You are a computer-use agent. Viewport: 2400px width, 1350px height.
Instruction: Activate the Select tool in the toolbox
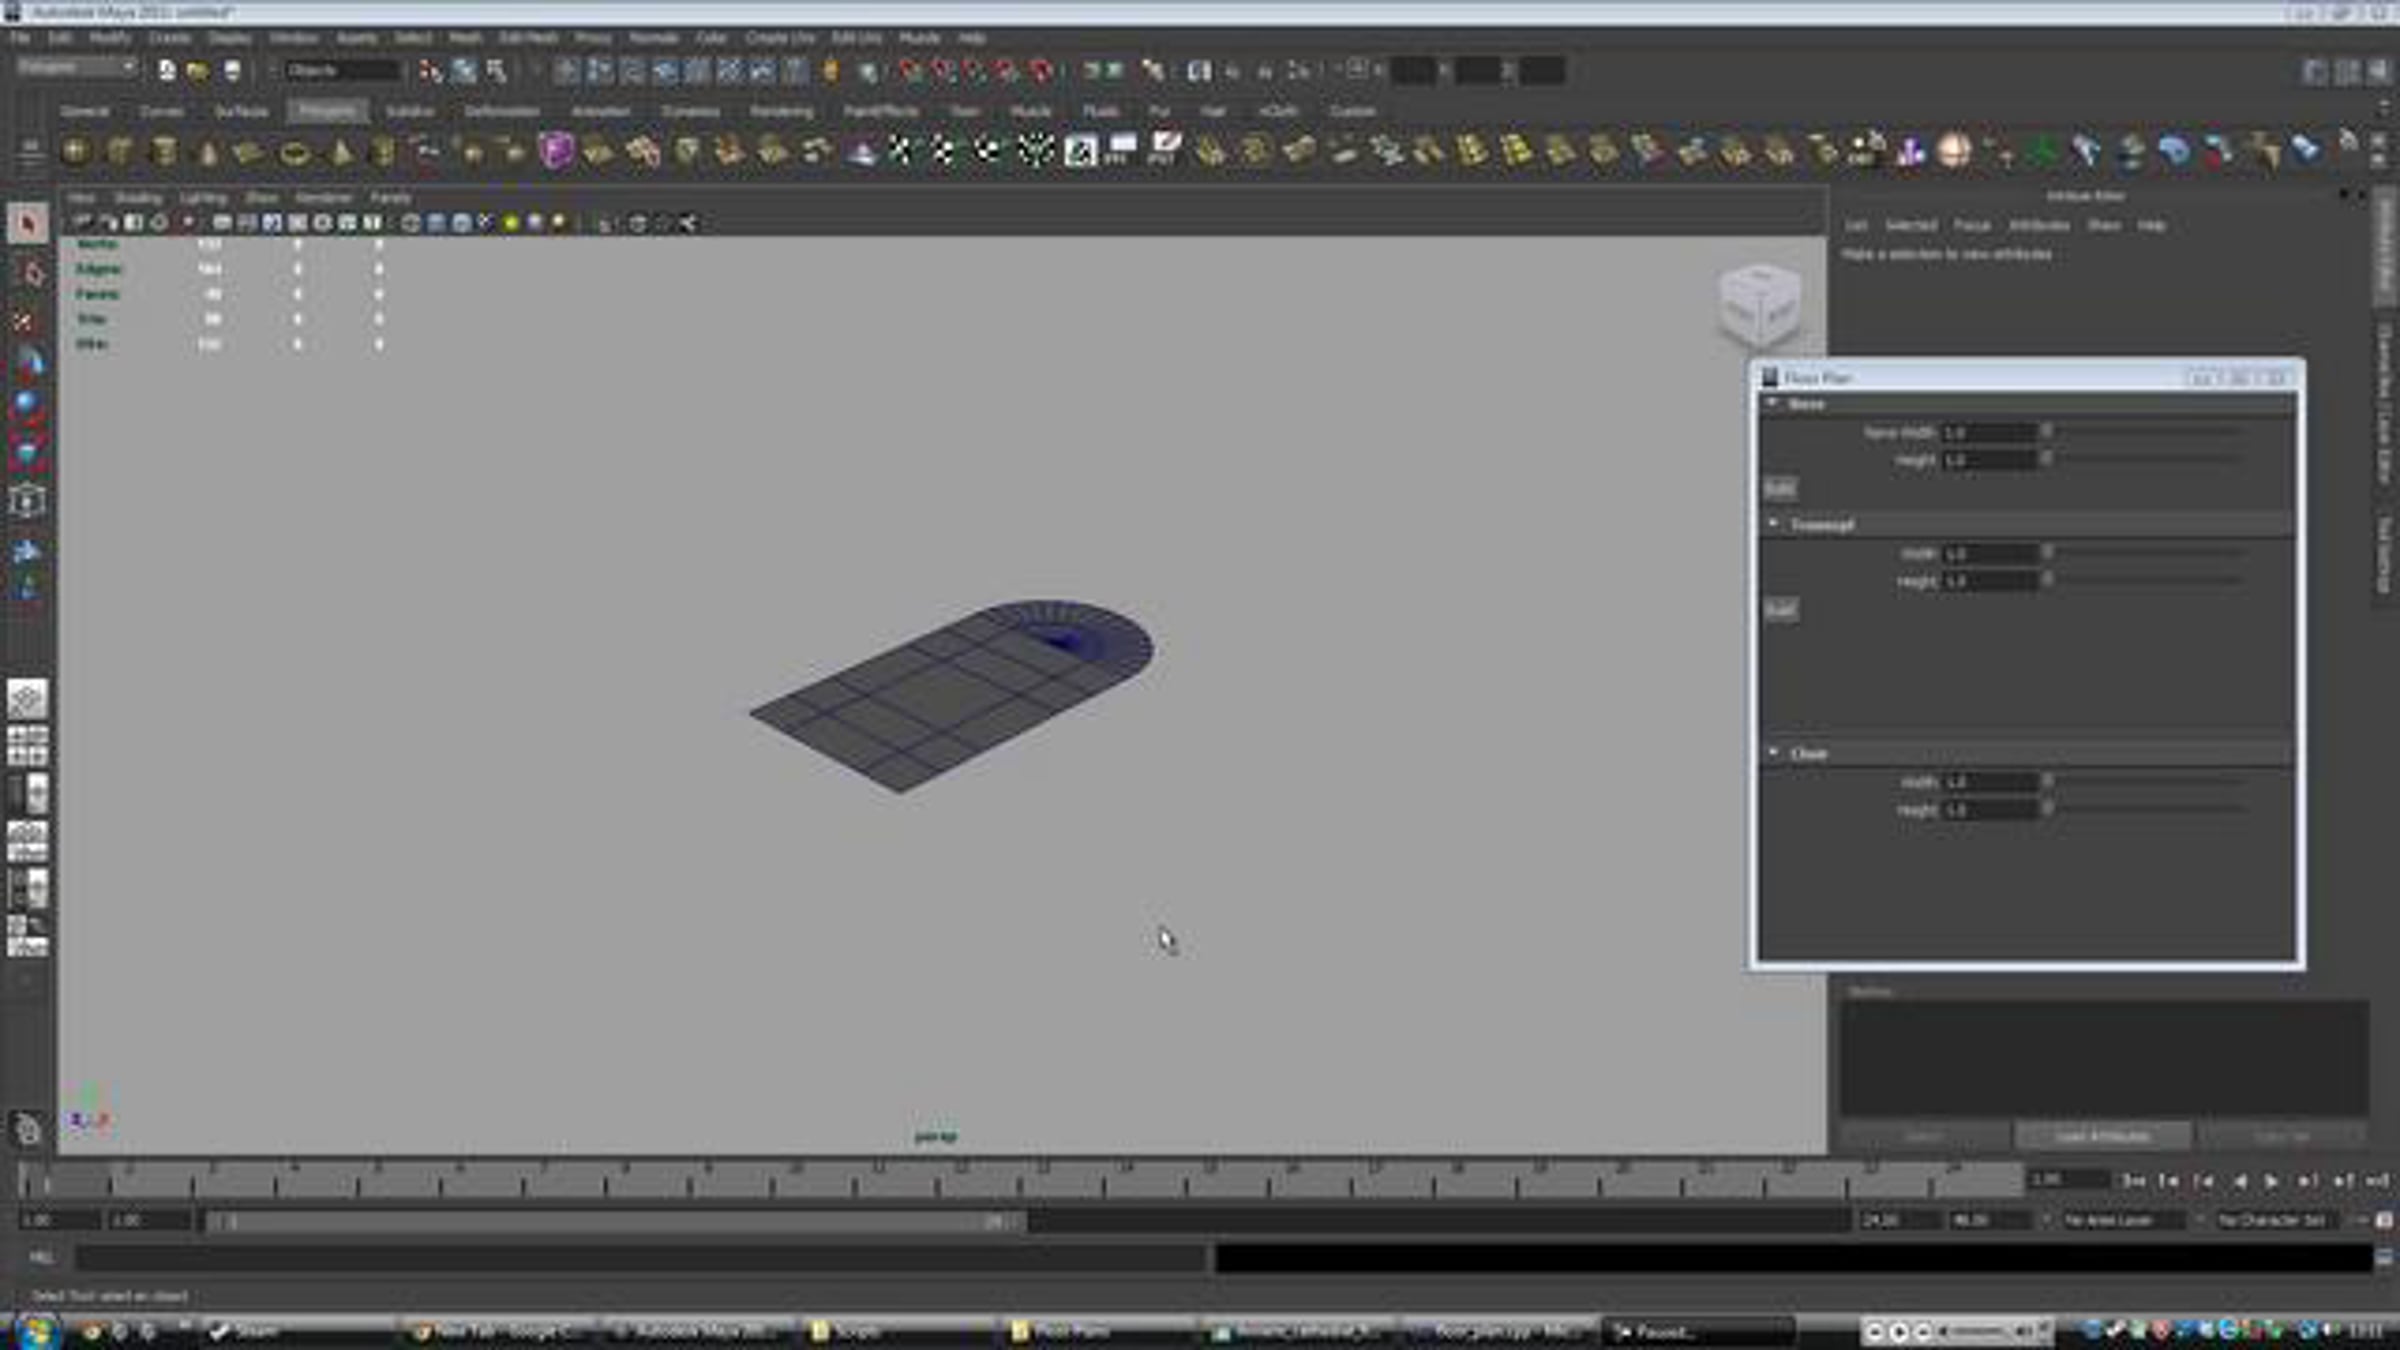coord(28,223)
